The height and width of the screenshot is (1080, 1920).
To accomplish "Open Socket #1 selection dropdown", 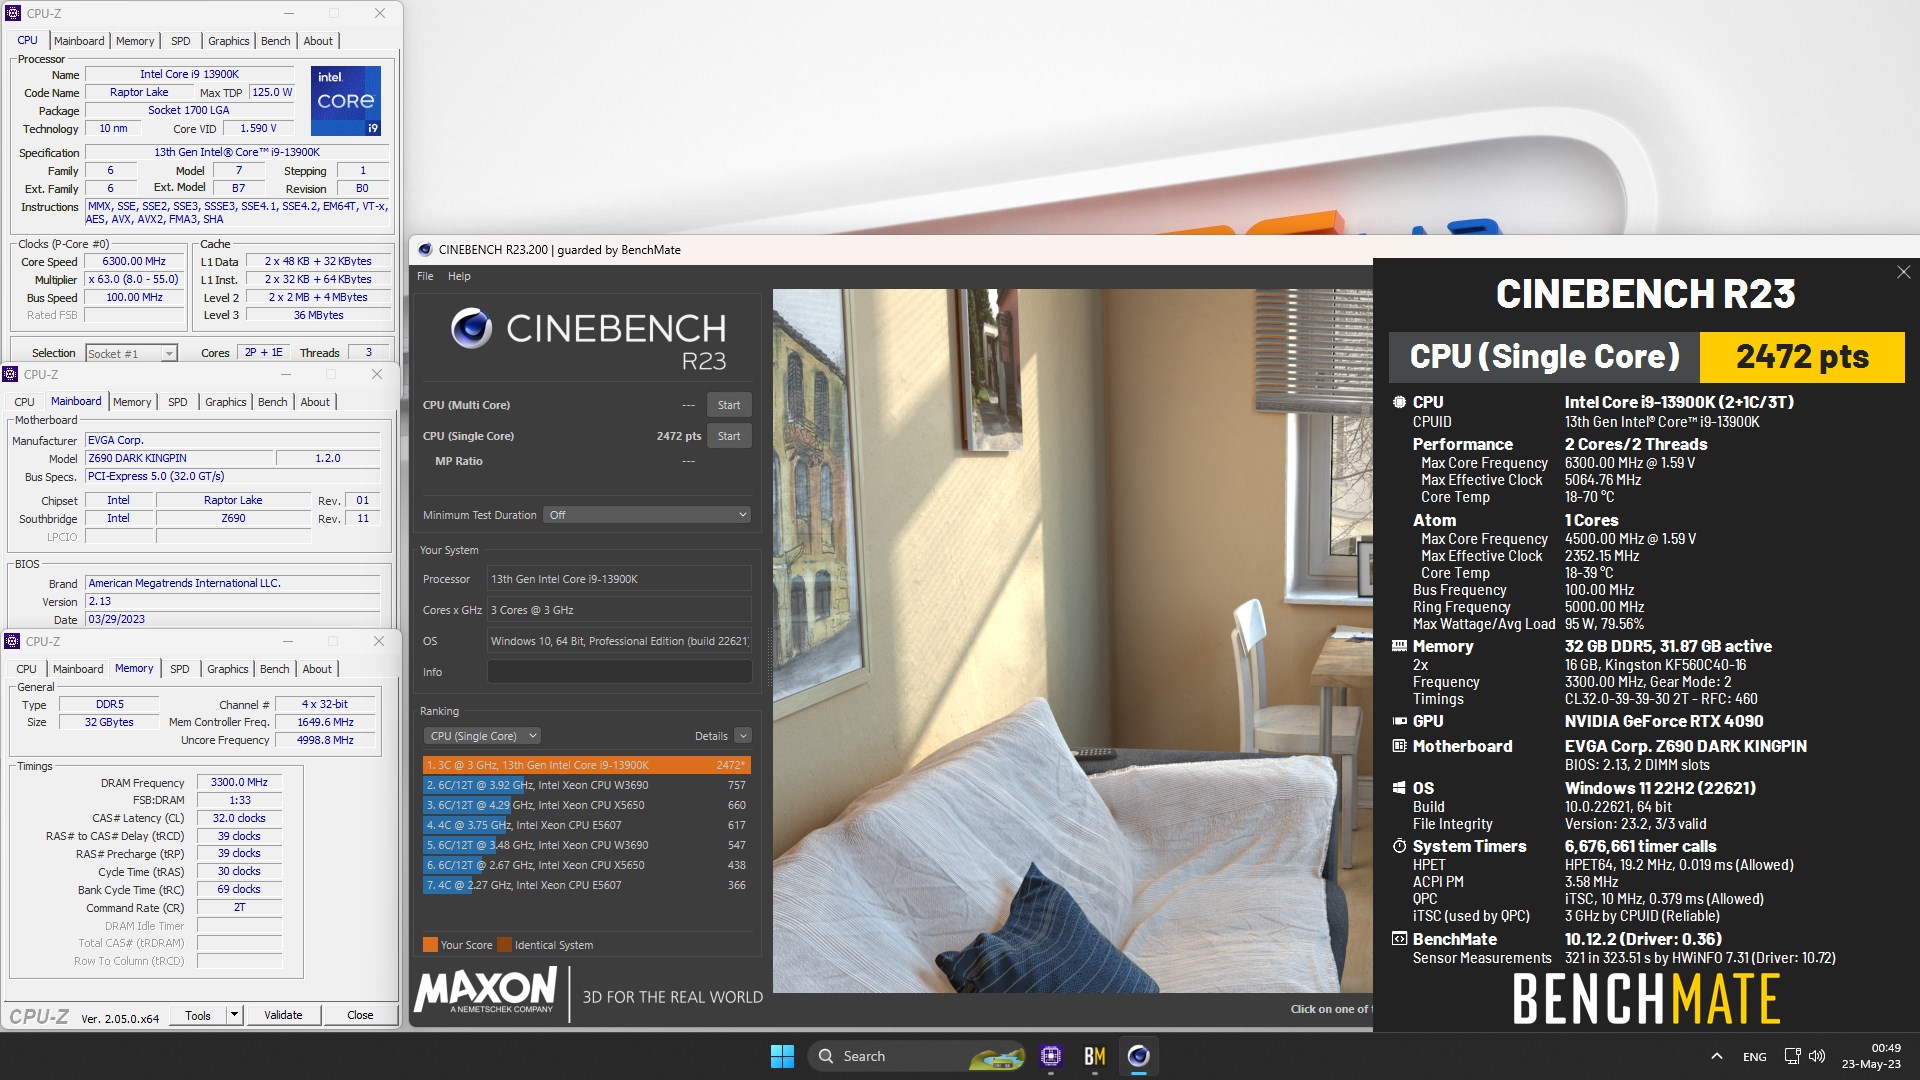I will [131, 353].
